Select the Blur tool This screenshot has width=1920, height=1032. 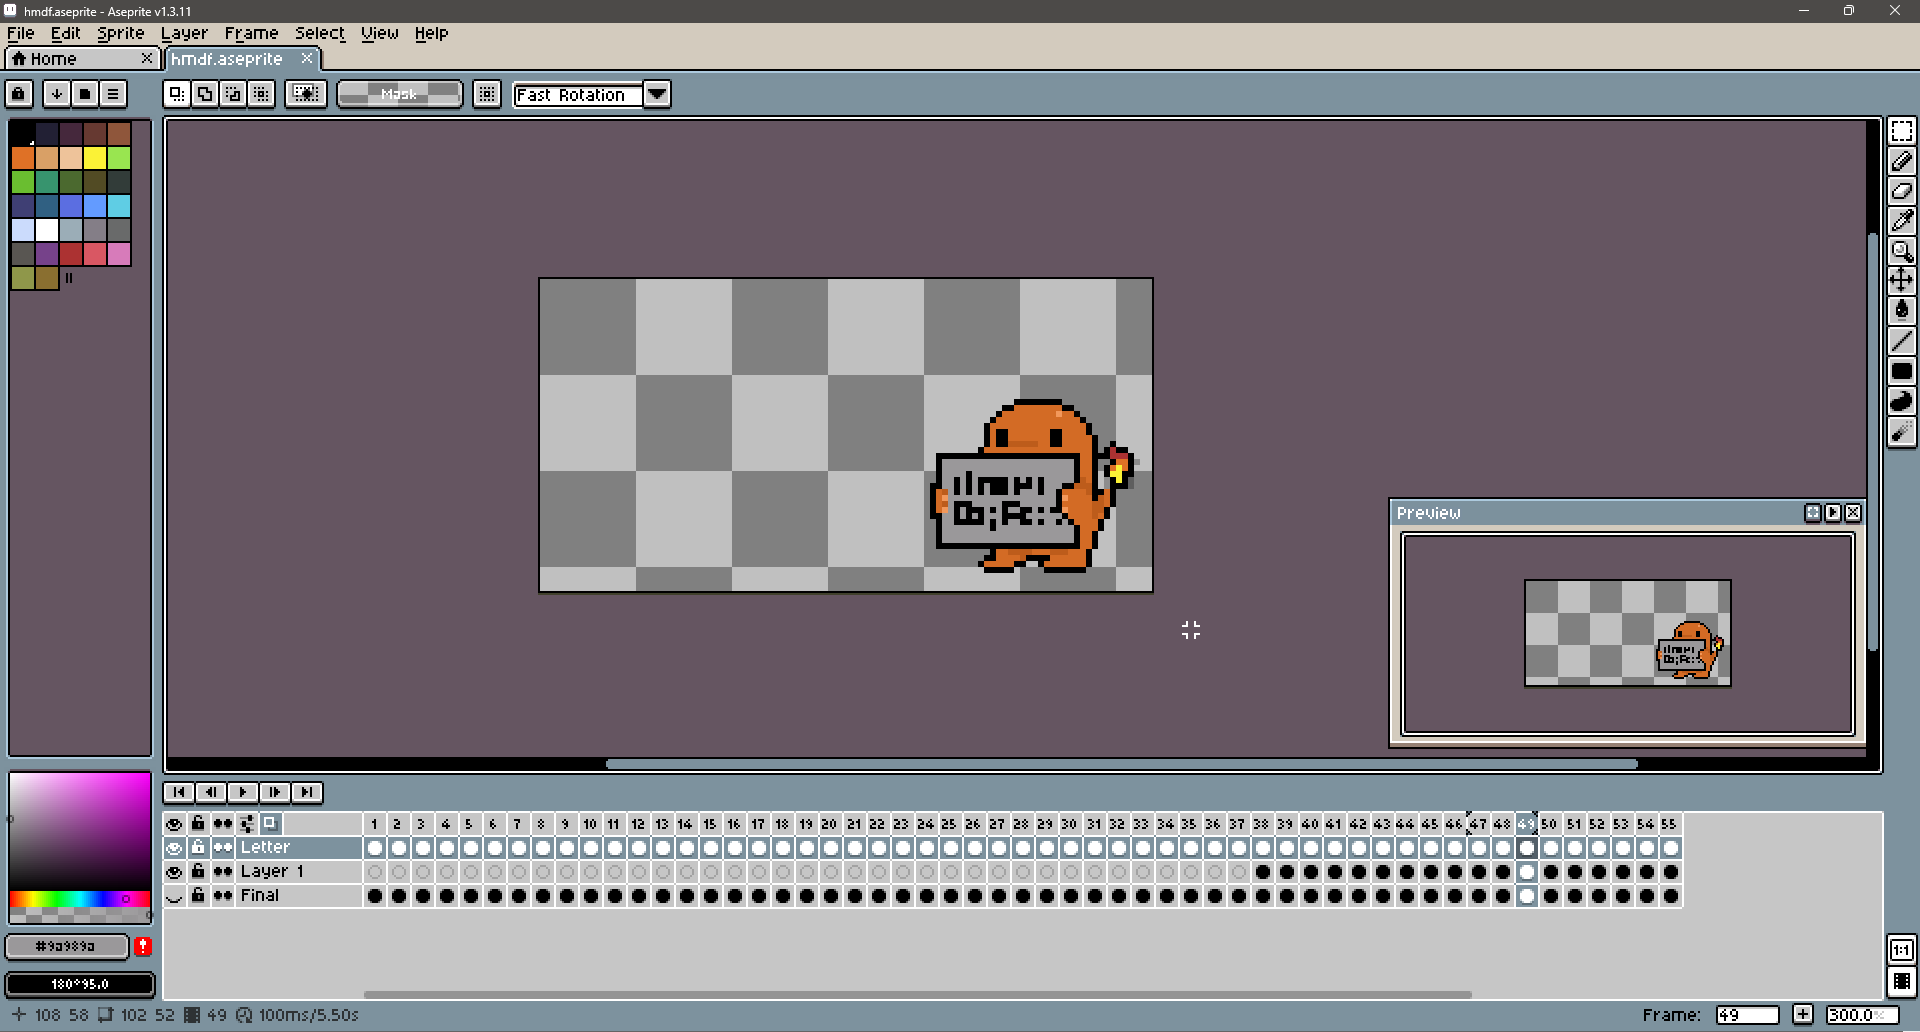pos(1901,431)
